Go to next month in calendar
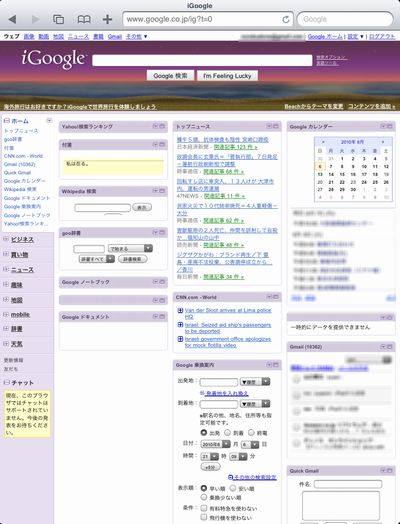Image resolution: width=400 pixels, height=524 pixels. [383, 142]
